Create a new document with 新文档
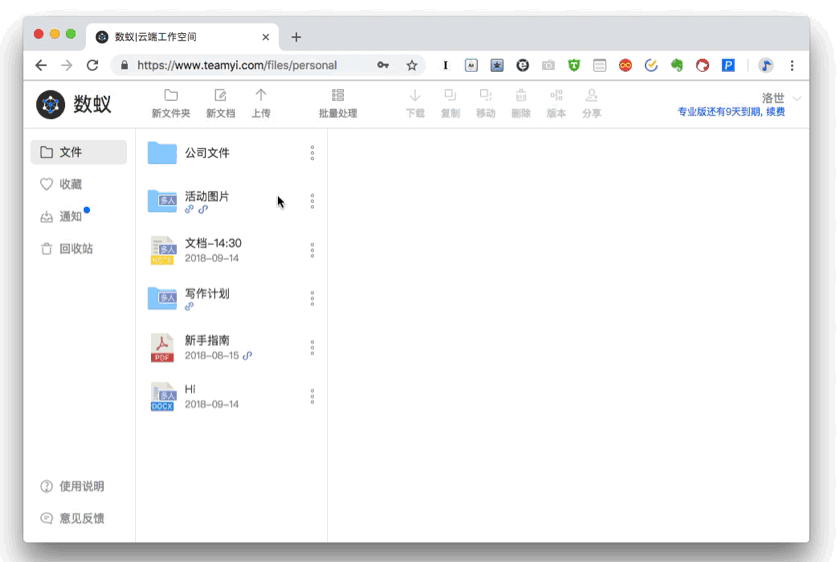This screenshot has height=562, width=840. (221, 103)
